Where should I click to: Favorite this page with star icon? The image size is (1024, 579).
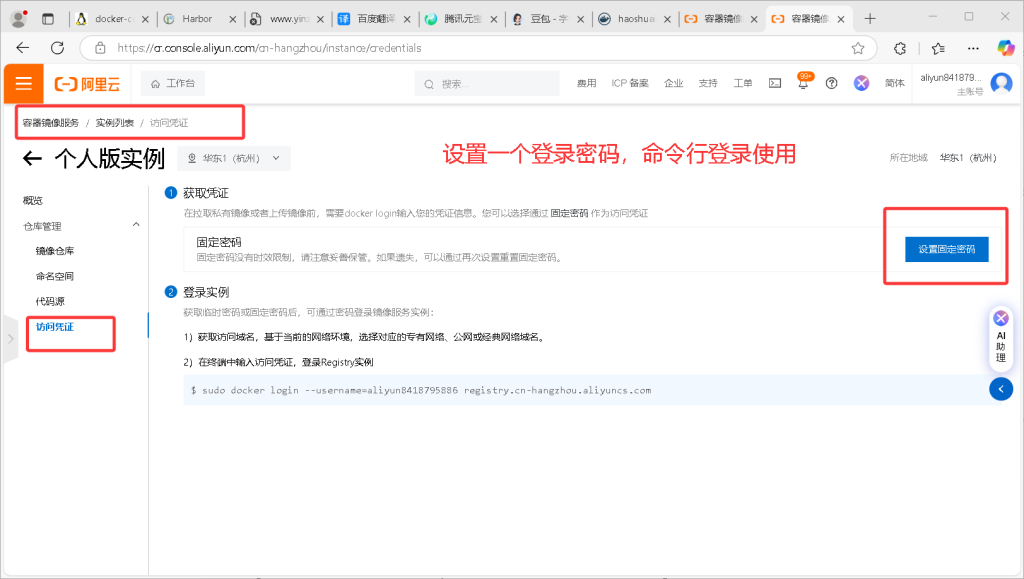(x=857, y=48)
